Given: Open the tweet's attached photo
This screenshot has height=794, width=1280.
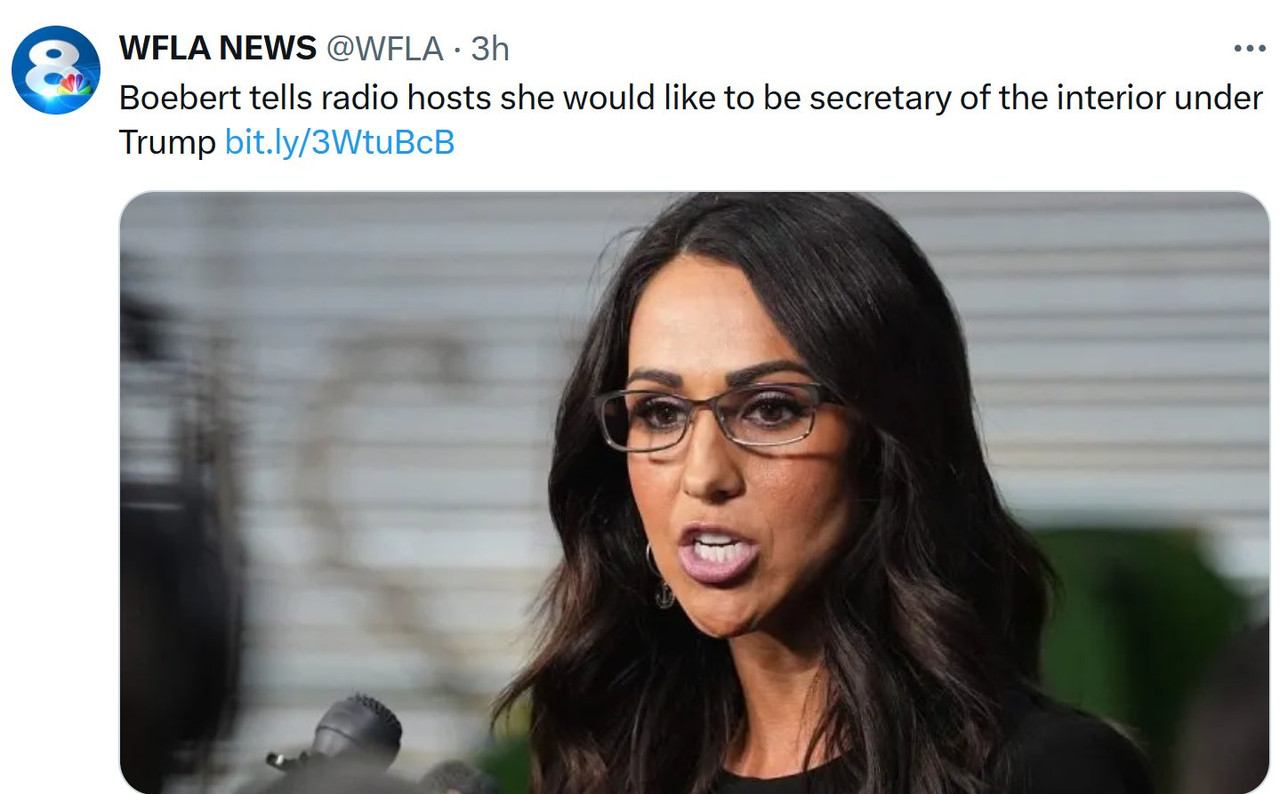Looking at the screenshot, I should [x=694, y=492].
